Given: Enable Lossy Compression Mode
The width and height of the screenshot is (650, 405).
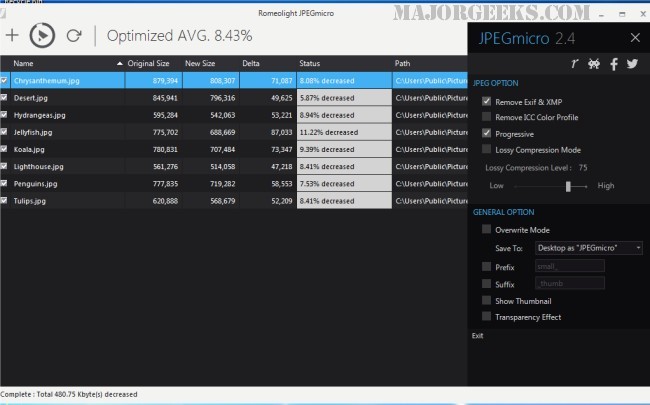Looking at the screenshot, I should pyautogui.click(x=486, y=149).
